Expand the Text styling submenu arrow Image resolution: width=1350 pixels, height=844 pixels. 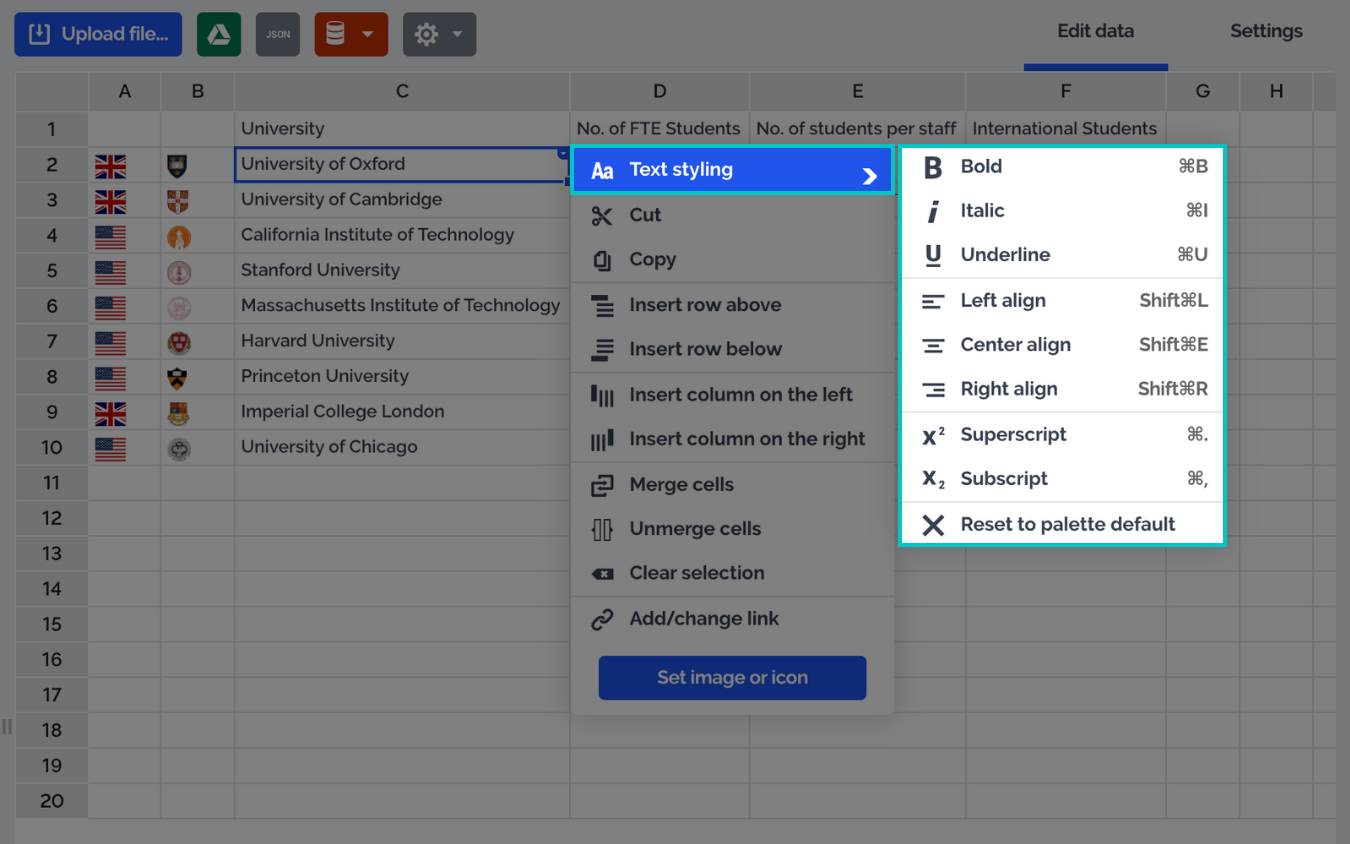[x=869, y=176]
